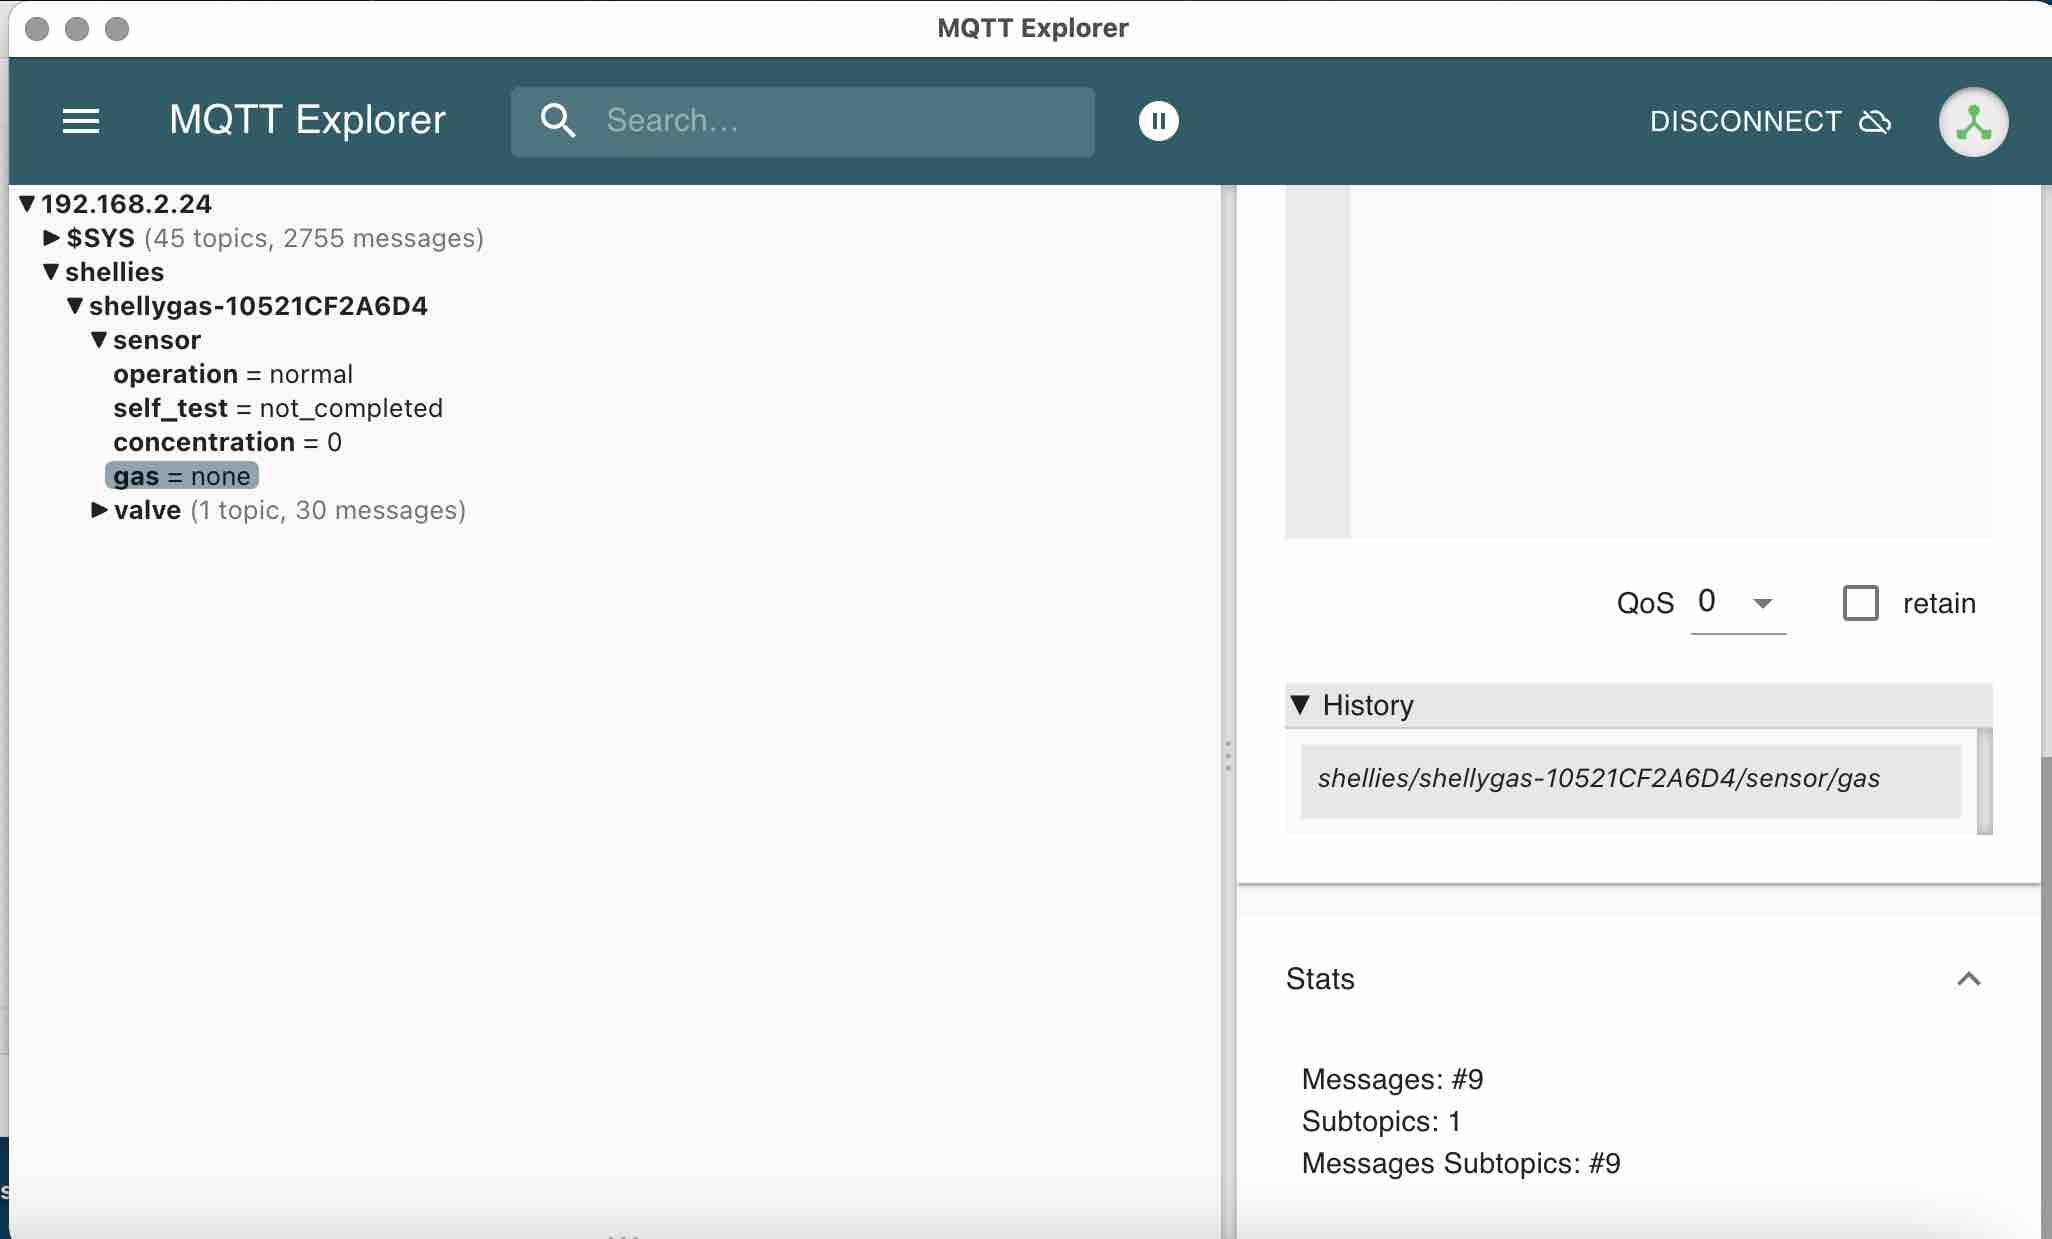Pause updates with the pause button
Image resolution: width=2052 pixels, height=1239 pixels.
point(1159,121)
